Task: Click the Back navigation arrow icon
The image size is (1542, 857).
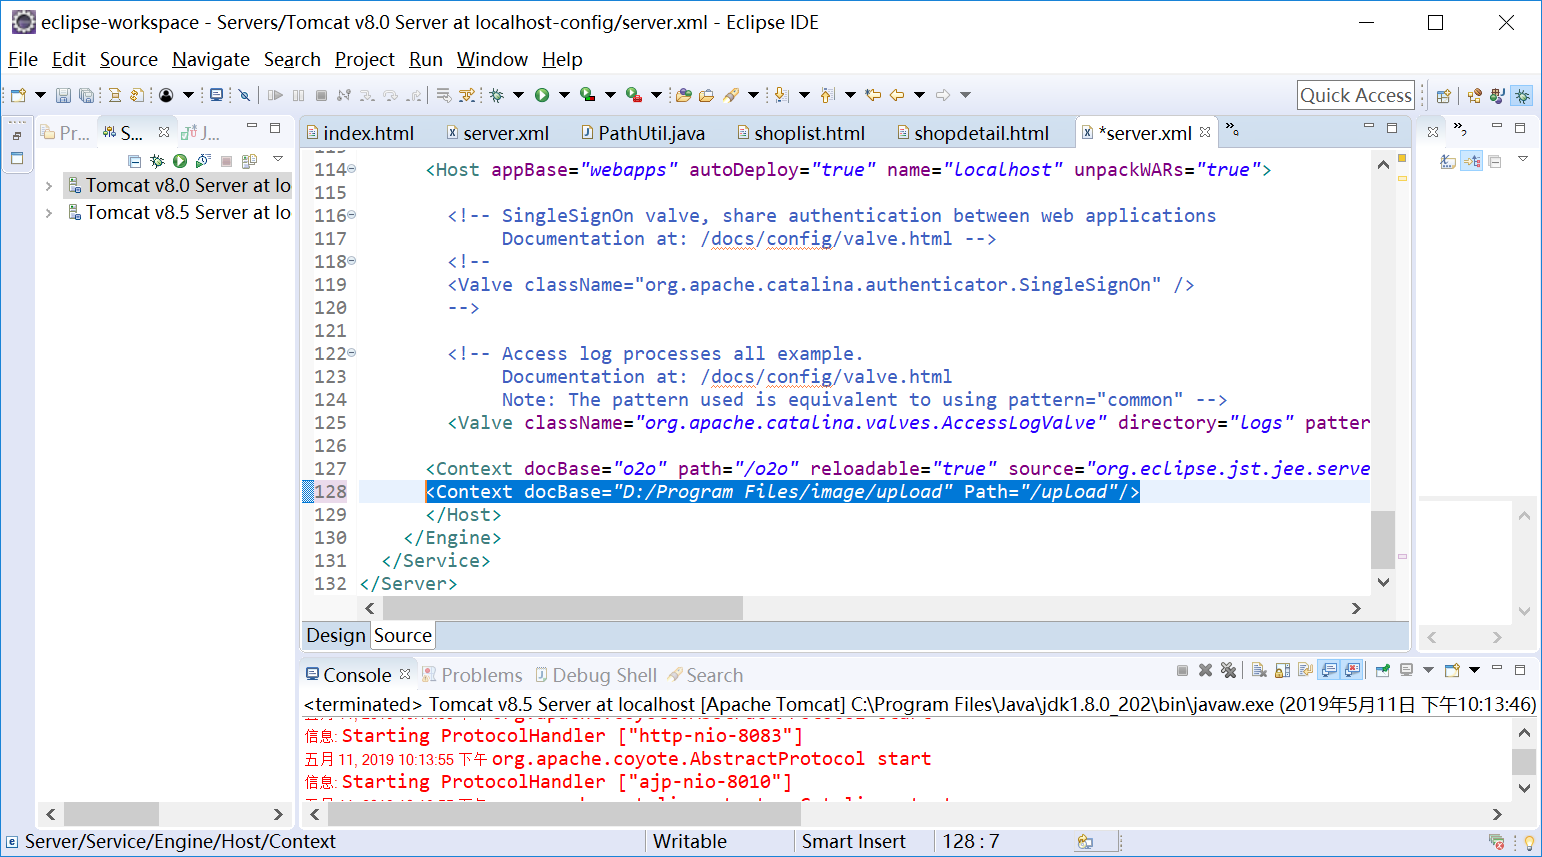Action: pyautogui.click(x=897, y=95)
